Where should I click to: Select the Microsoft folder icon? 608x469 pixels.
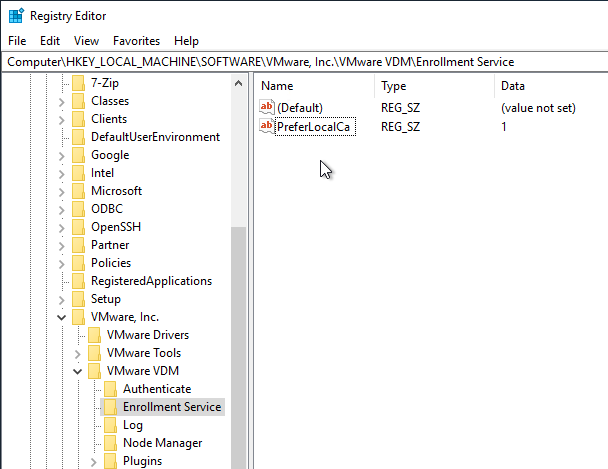coord(78,191)
